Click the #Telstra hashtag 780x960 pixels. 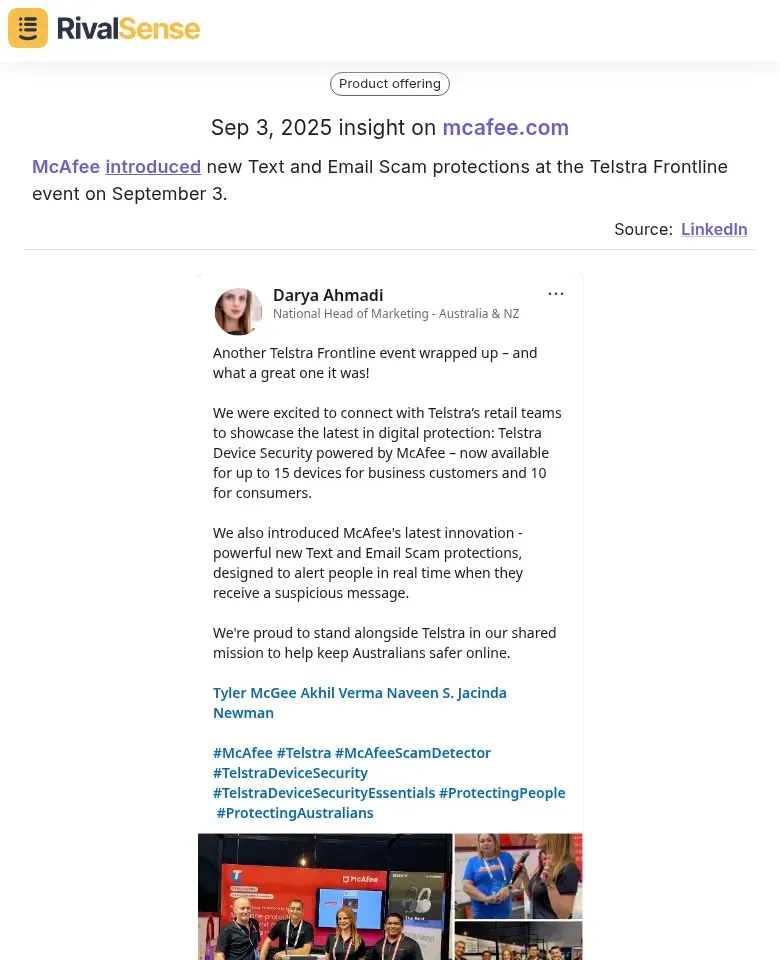click(304, 753)
